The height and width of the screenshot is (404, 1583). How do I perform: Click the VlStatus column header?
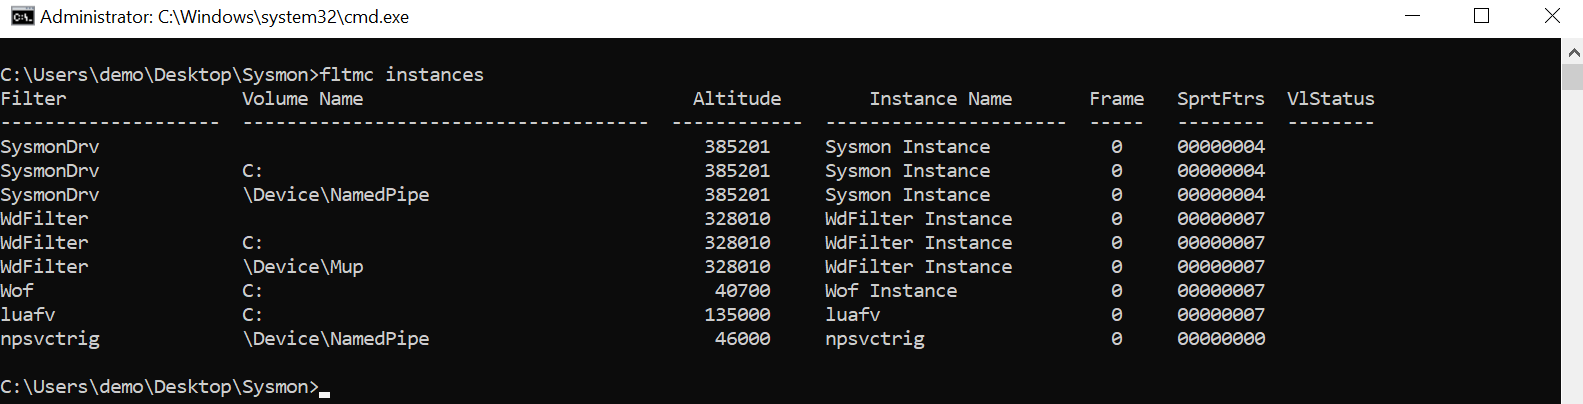[x=1331, y=99]
